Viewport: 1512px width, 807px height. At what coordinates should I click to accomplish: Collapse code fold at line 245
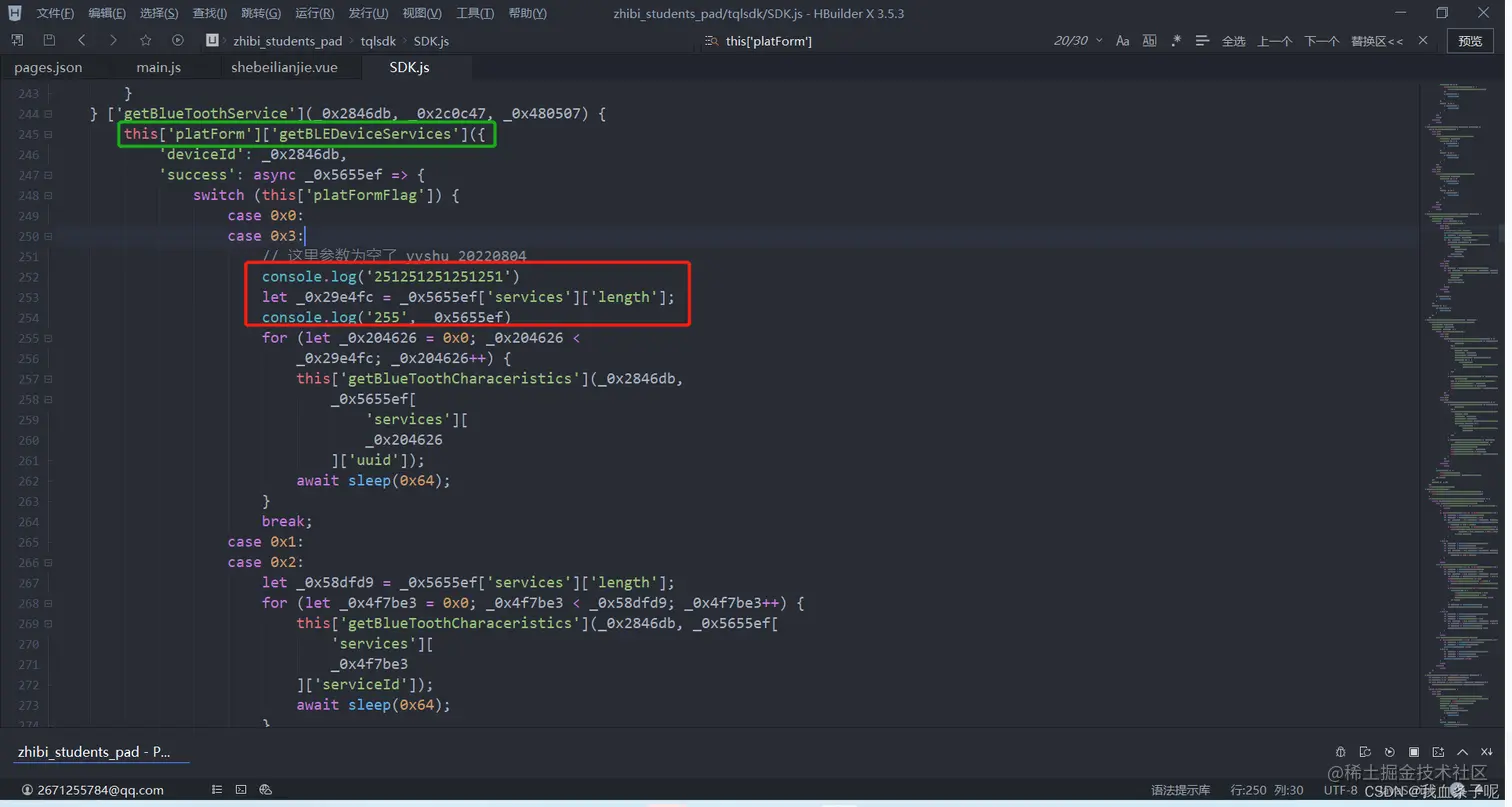click(x=49, y=134)
